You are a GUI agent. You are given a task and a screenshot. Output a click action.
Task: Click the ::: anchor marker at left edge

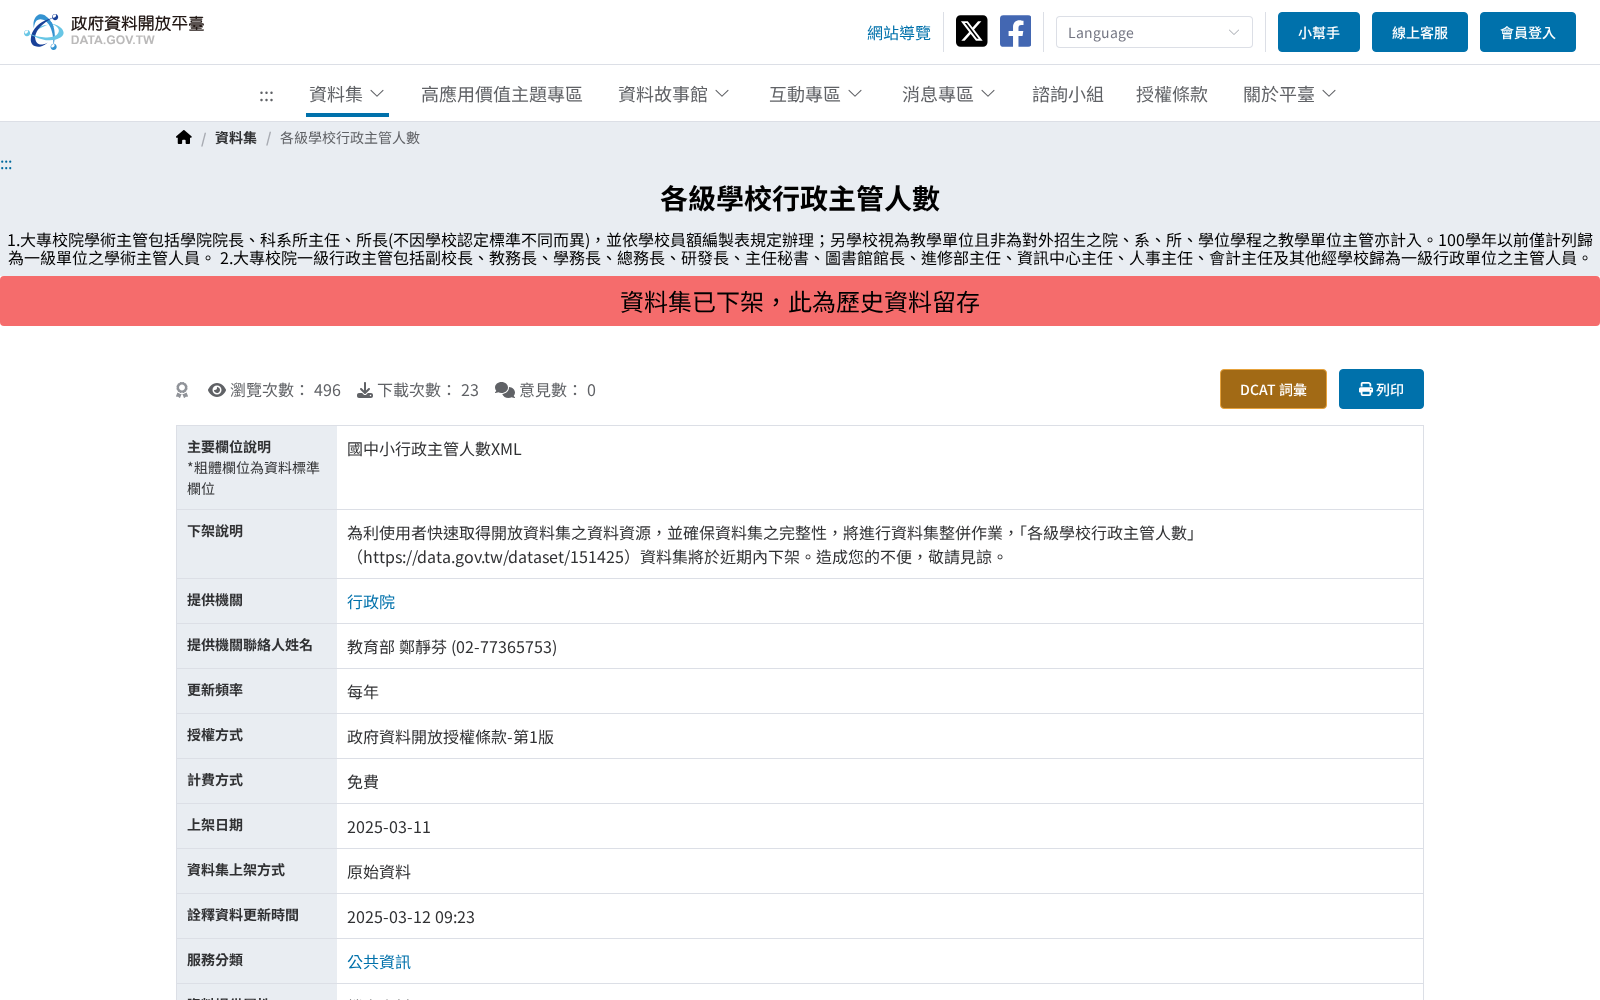pyautogui.click(x=6, y=164)
